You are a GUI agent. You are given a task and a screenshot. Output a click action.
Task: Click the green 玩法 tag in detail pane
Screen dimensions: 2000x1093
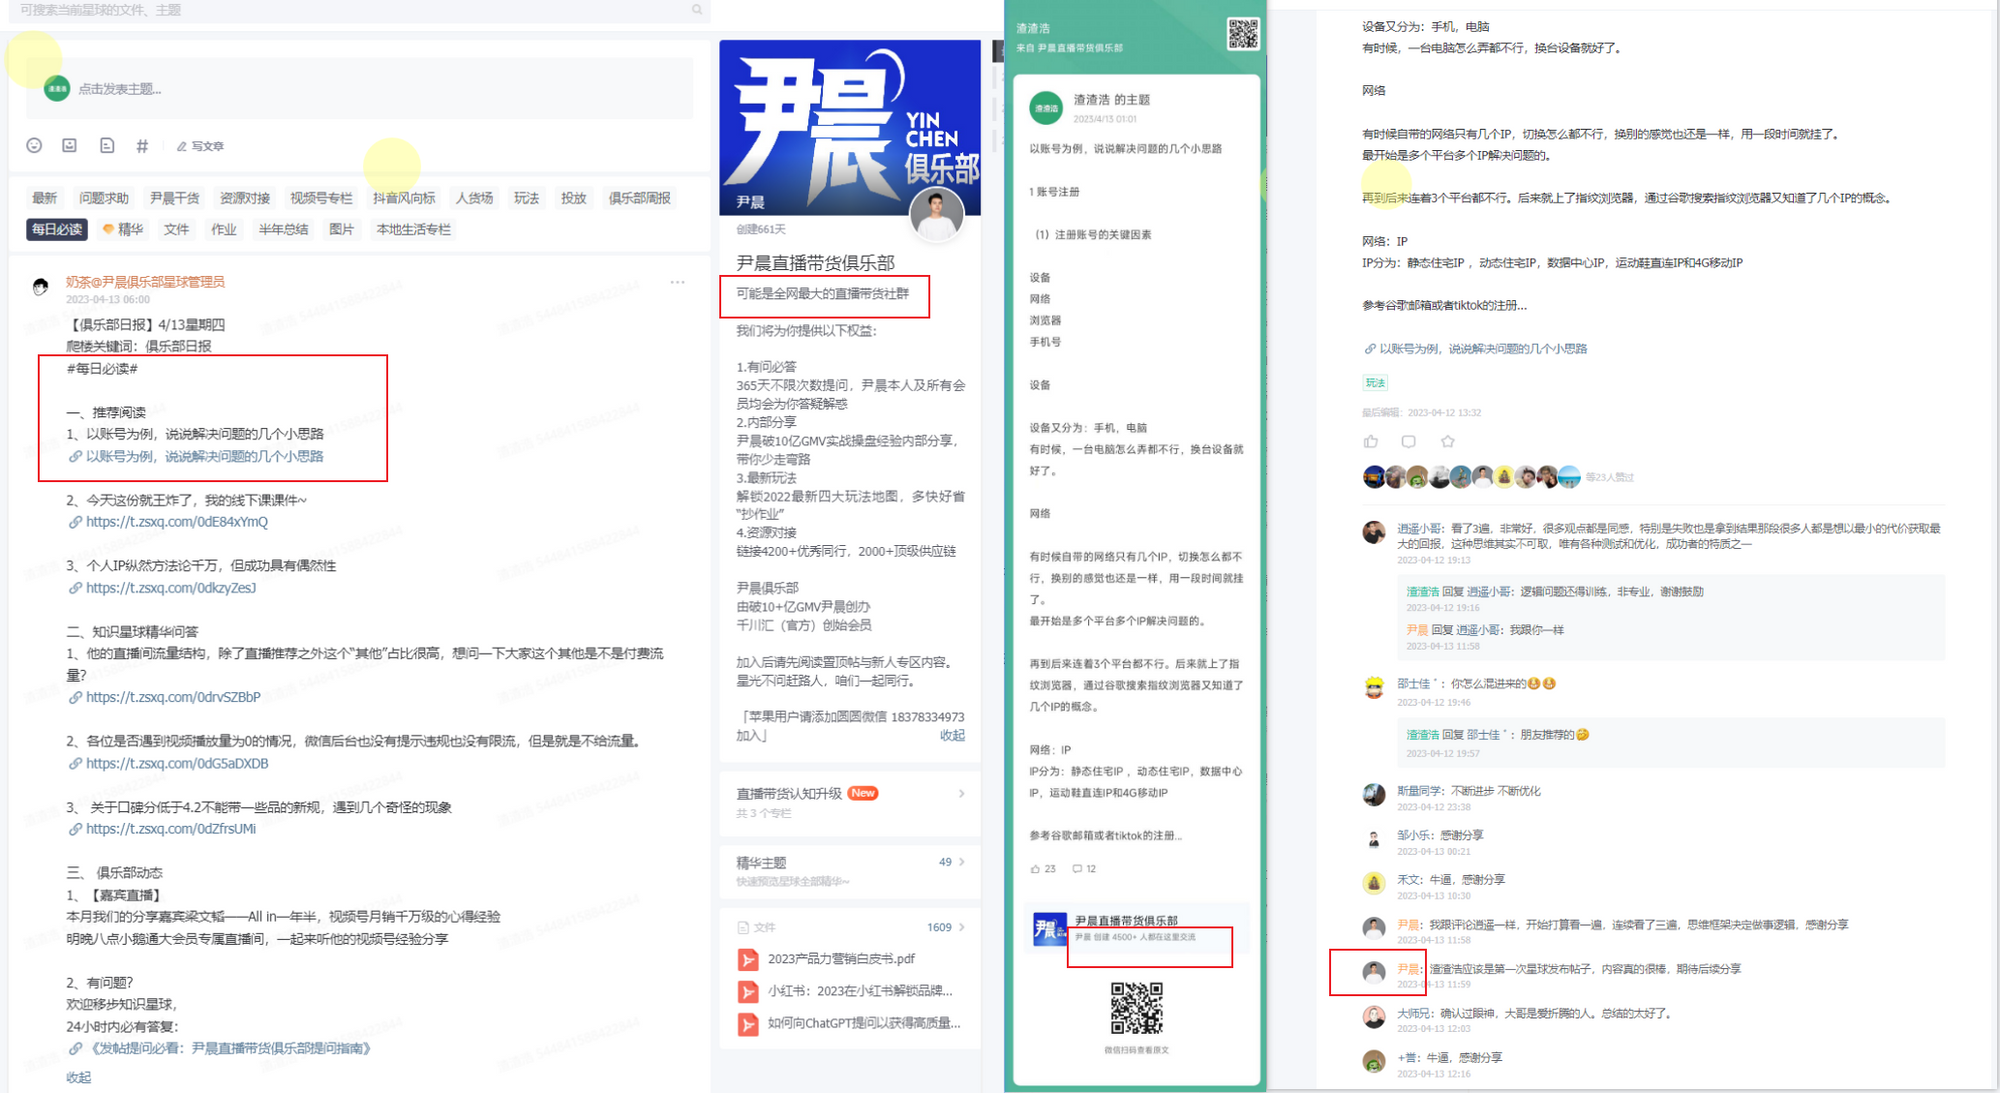[1375, 383]
